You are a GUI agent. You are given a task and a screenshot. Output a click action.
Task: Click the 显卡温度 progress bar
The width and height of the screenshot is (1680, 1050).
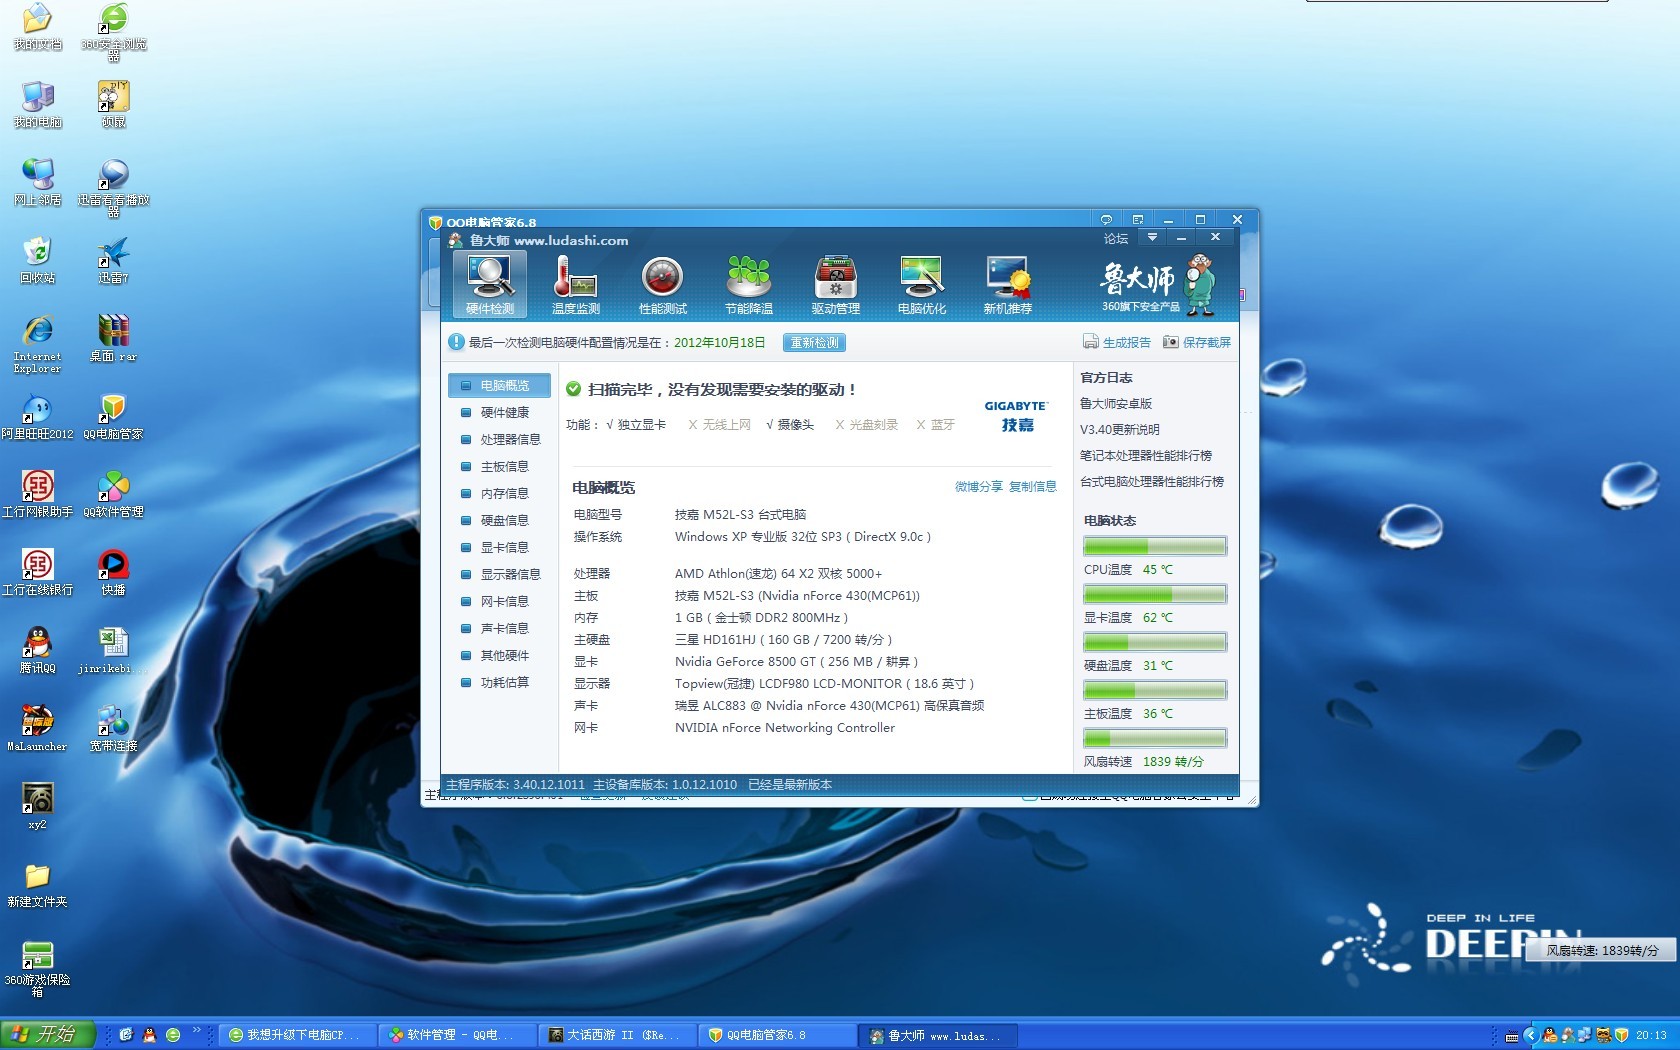point(1155,594)
